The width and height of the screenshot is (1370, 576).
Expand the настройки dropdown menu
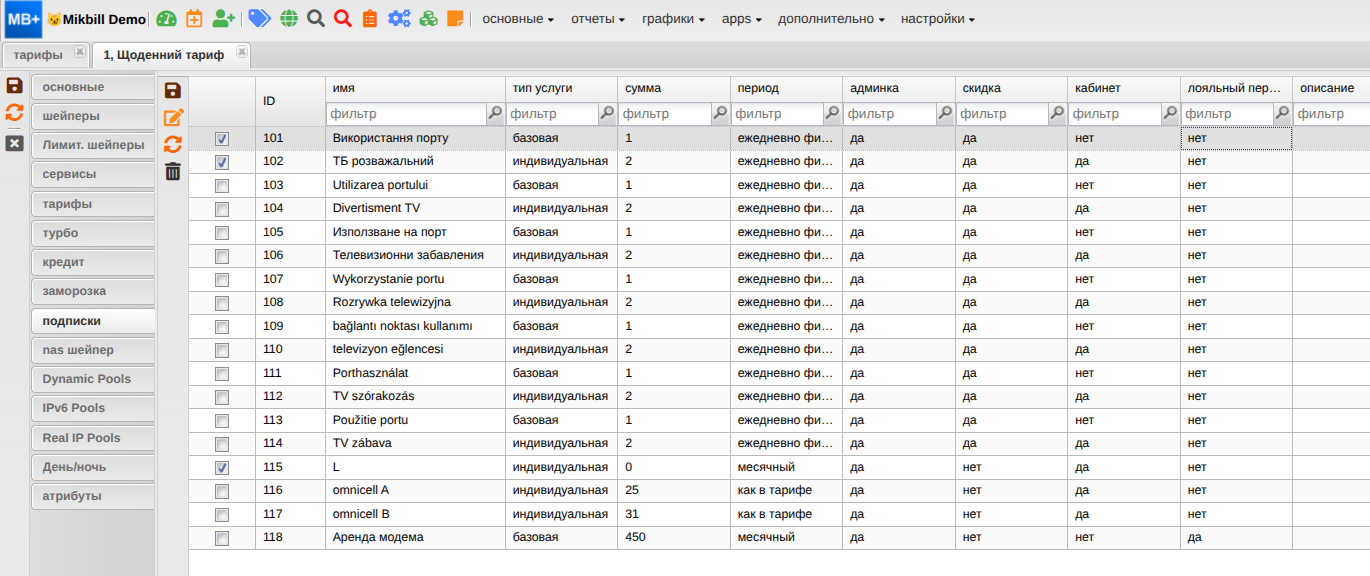click(937, 19)
